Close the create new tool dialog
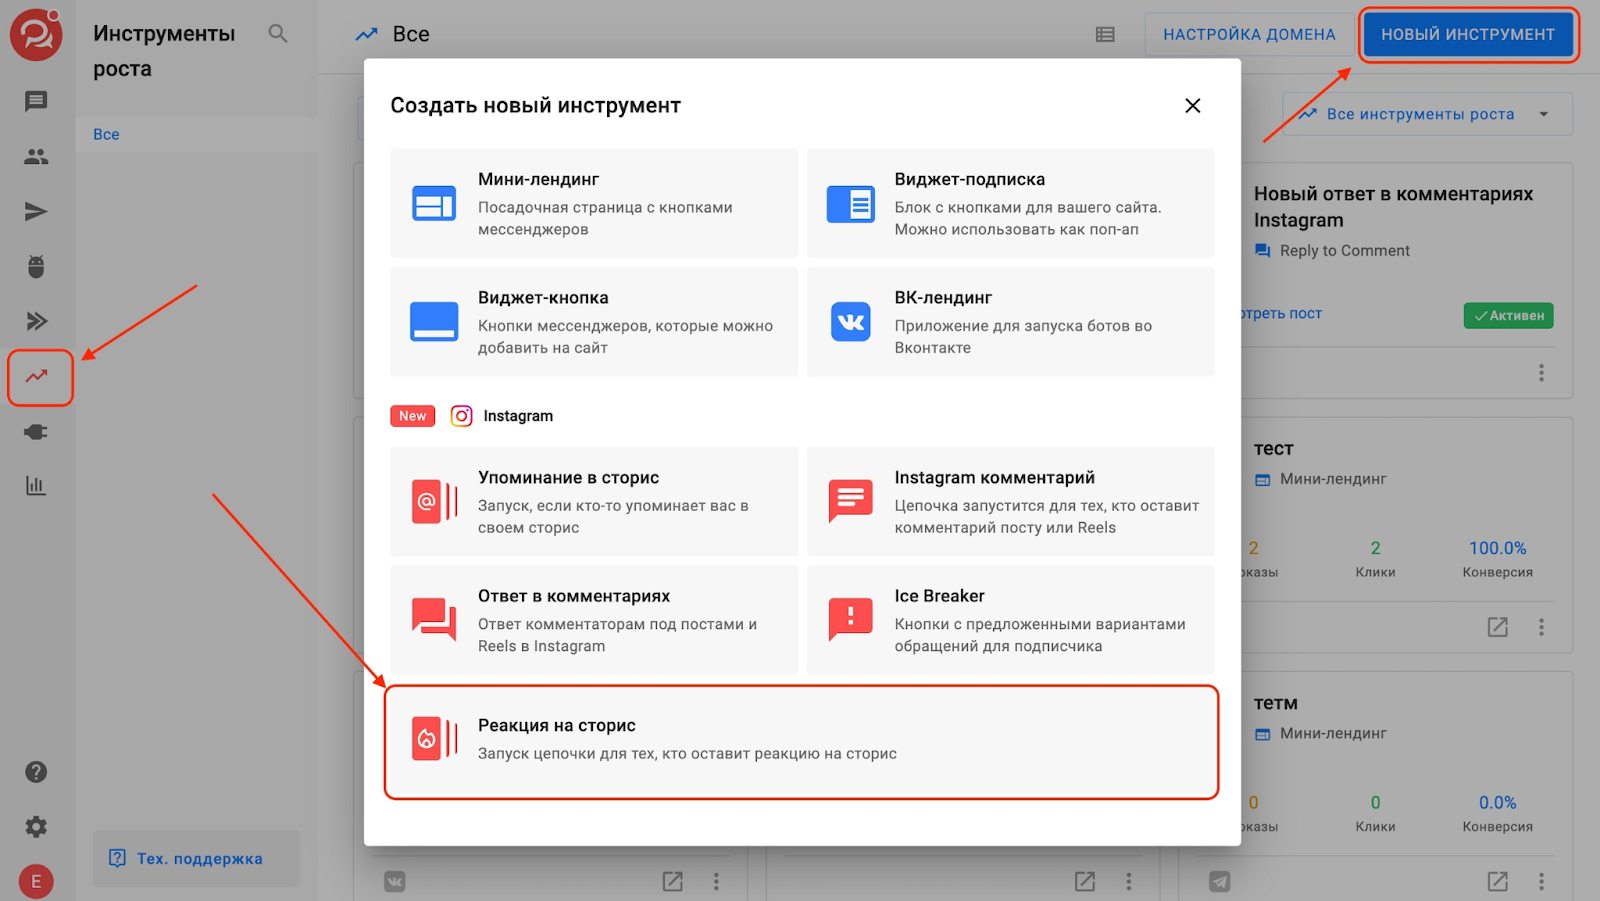The image size is (1600, 901). tap(1192, 106)
